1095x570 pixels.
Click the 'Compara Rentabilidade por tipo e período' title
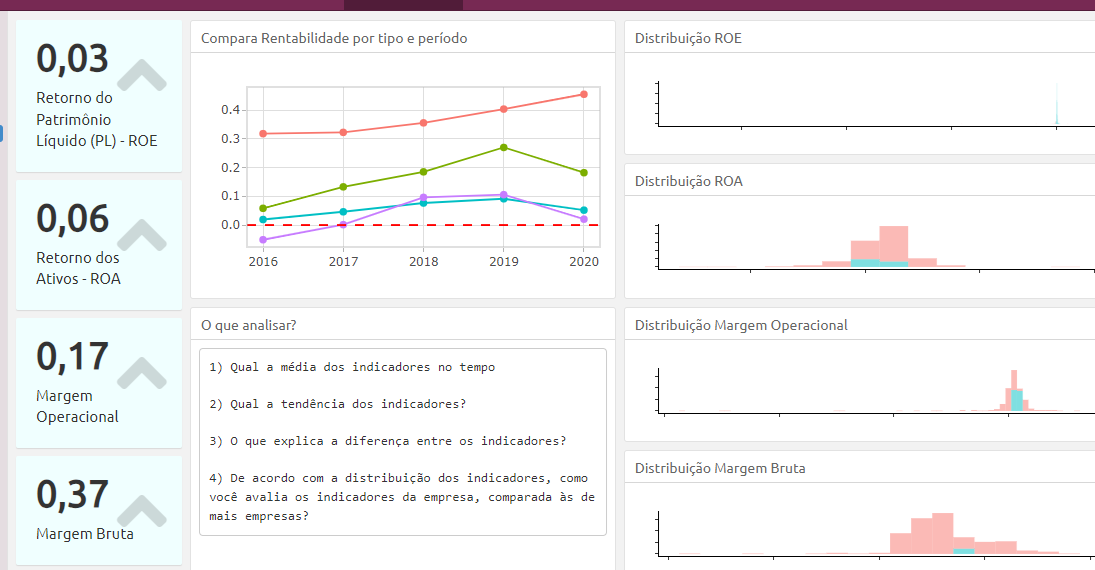click(x=334, y=39)
